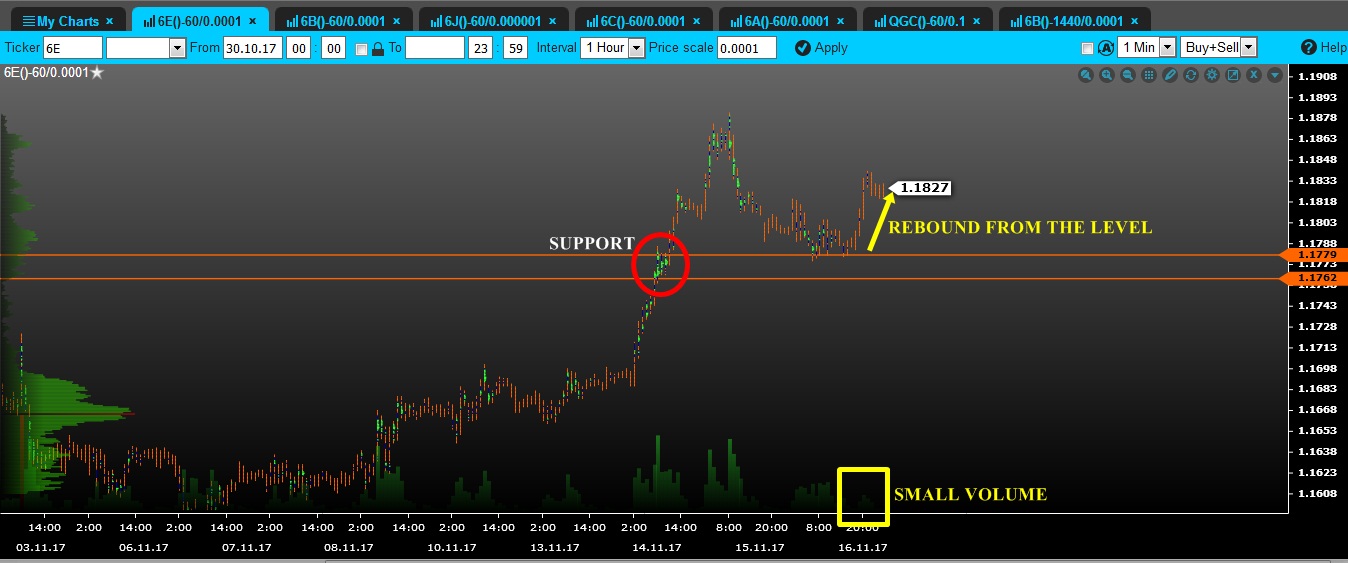The width and height of the screenshot is (1348, 563).
Task: Click the lock icon next to To
Action: pos(378,48)
